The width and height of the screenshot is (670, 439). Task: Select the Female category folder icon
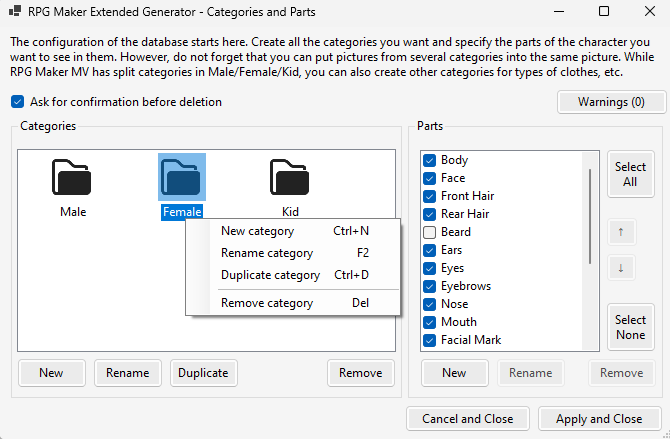point(181,177)
